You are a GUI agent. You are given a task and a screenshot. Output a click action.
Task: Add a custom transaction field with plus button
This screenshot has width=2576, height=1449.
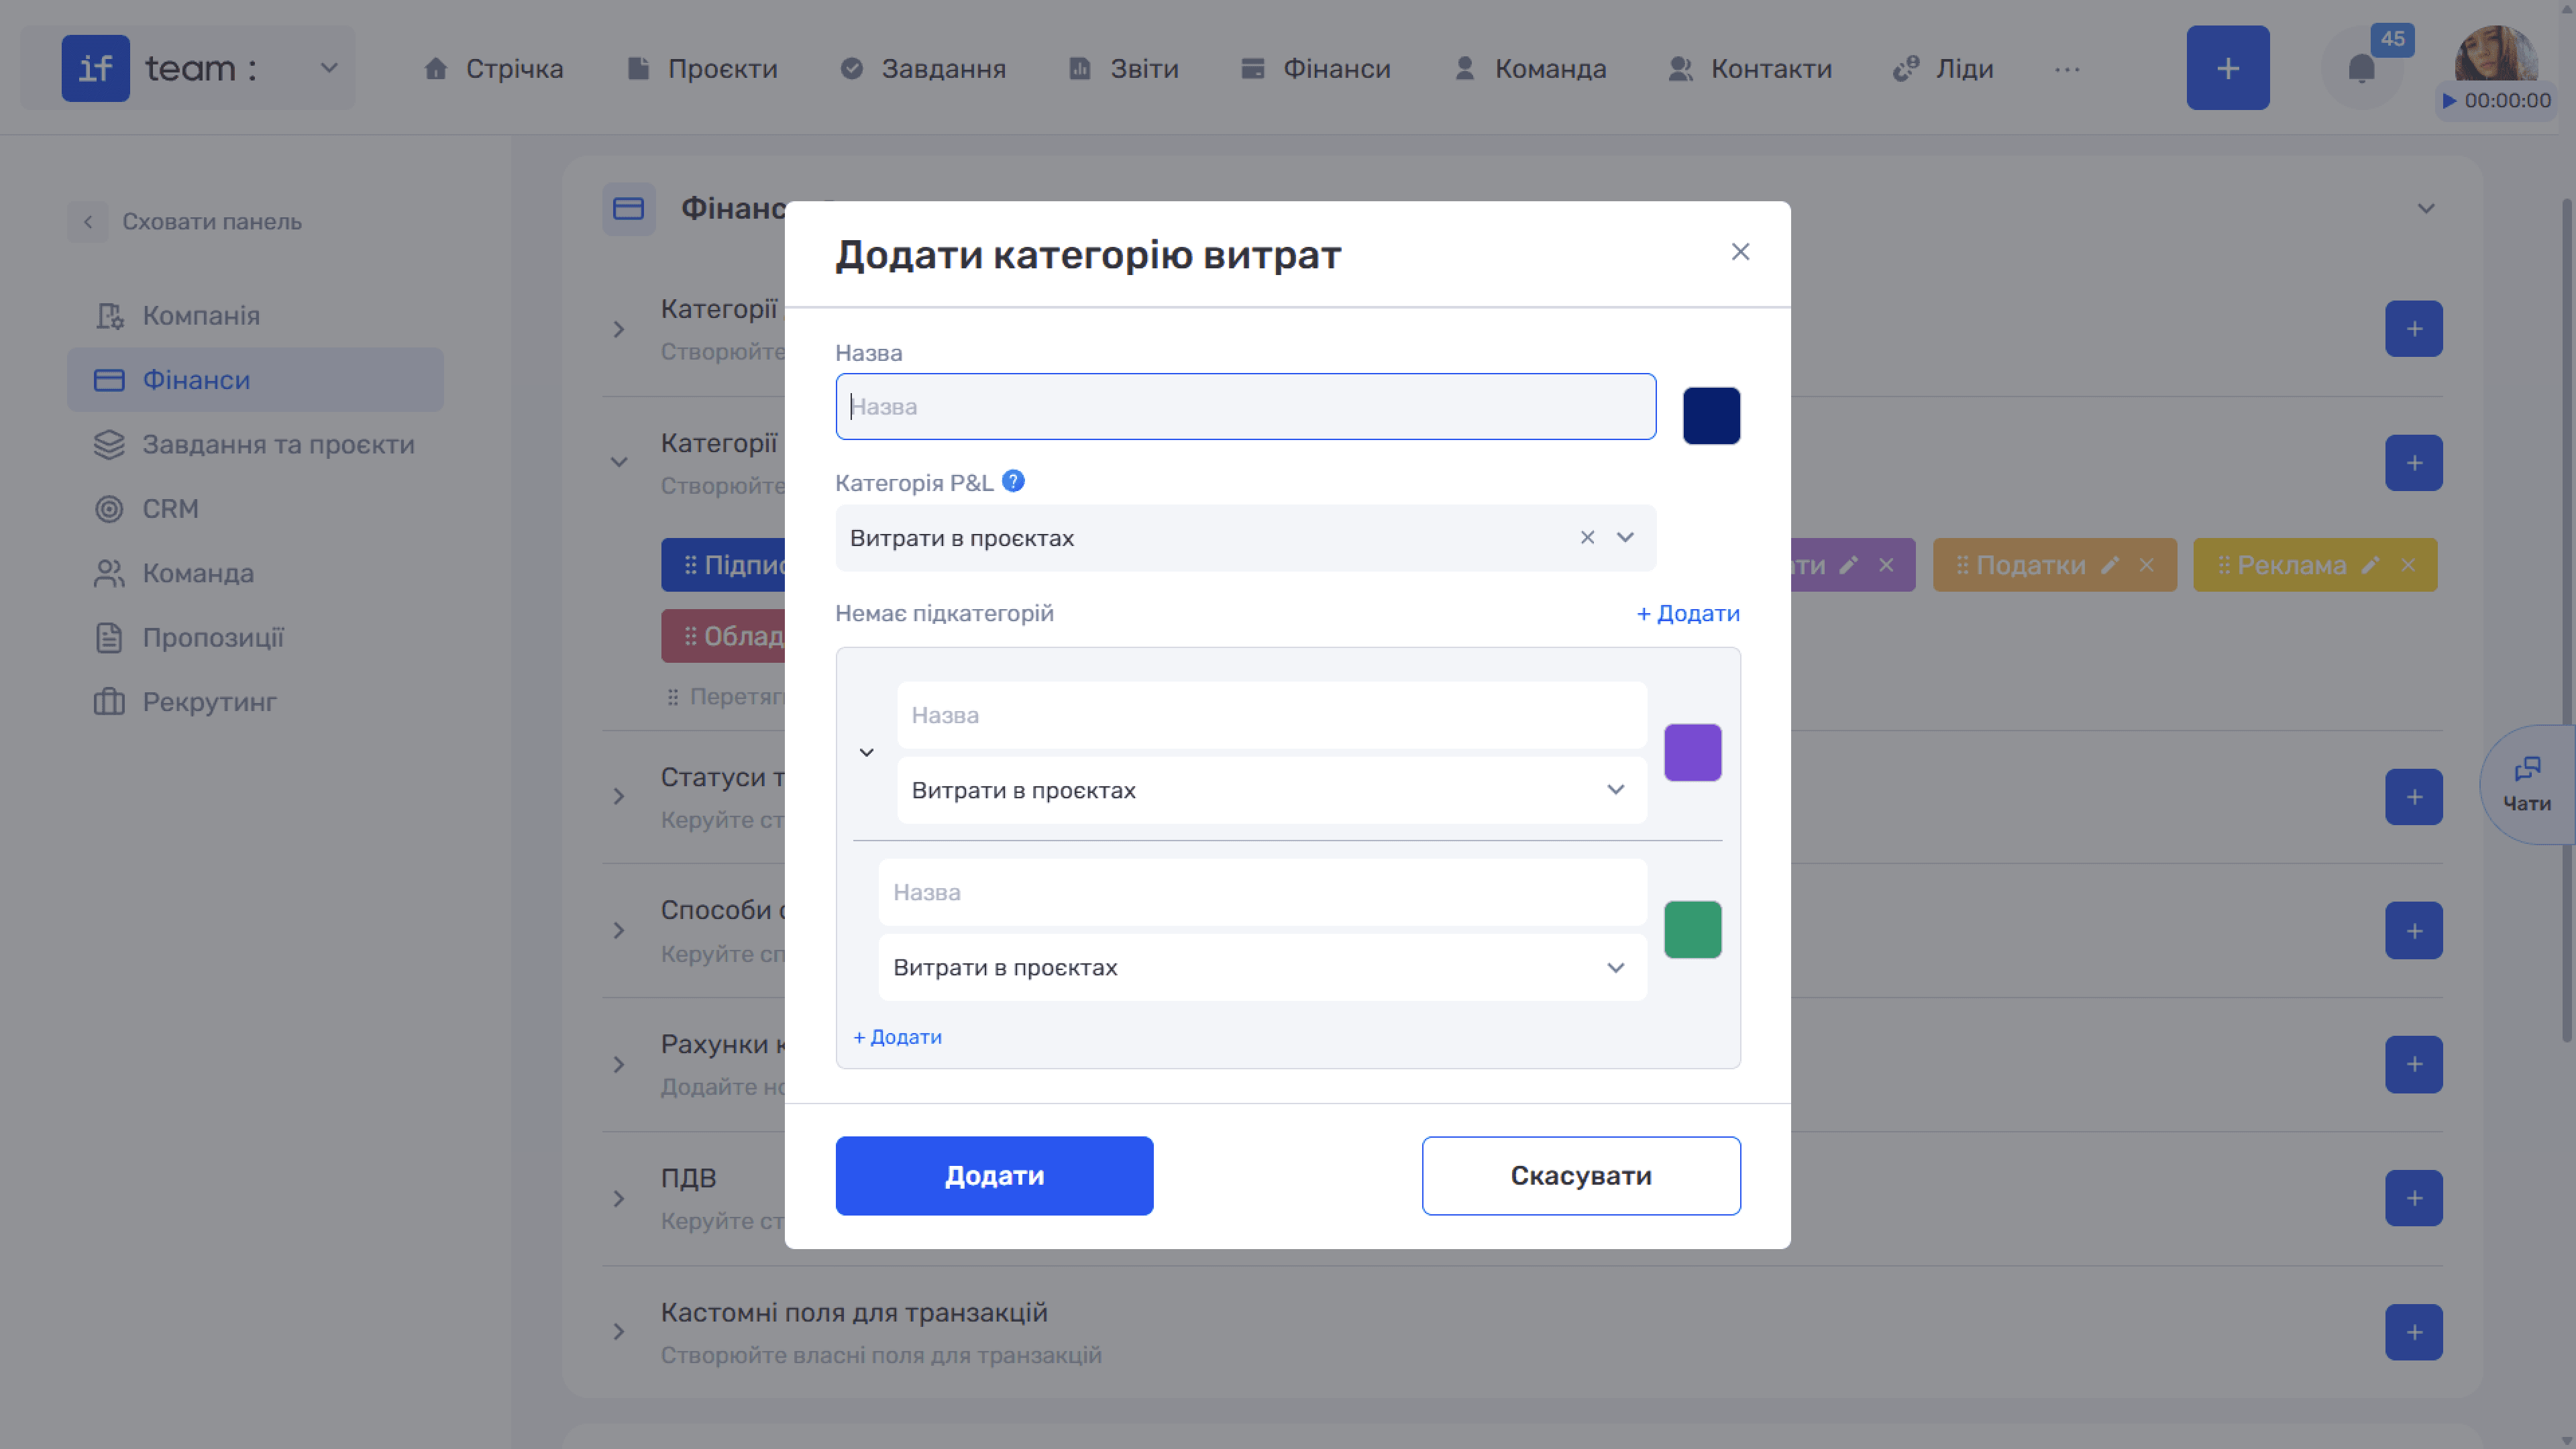2413,1332
